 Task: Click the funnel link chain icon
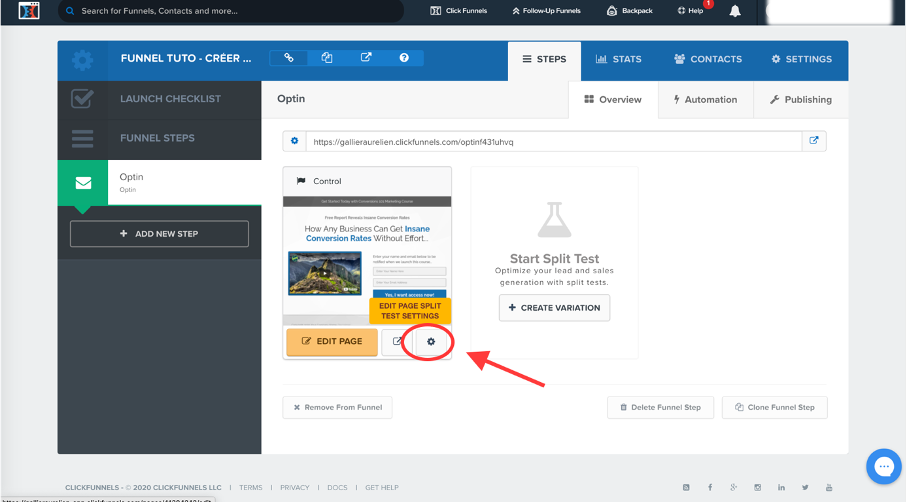[289, 58]
